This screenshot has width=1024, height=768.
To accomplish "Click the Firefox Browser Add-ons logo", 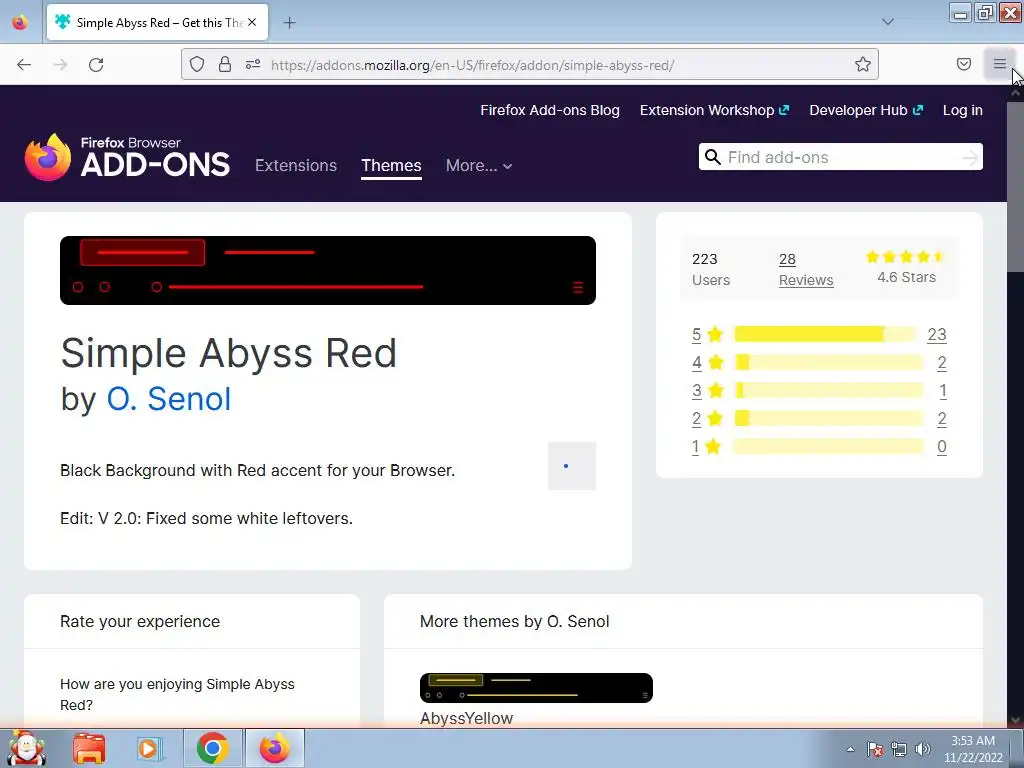I will tap(127, 157).
